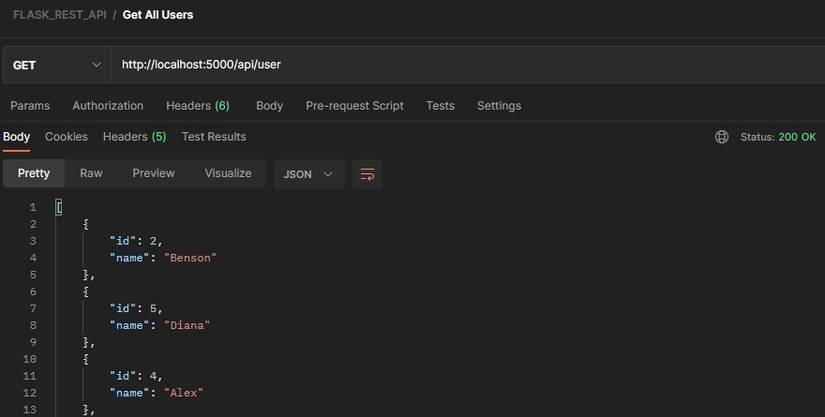Click the Get All Users title
This screenshot has width=825, height=417.
point(158,15)
